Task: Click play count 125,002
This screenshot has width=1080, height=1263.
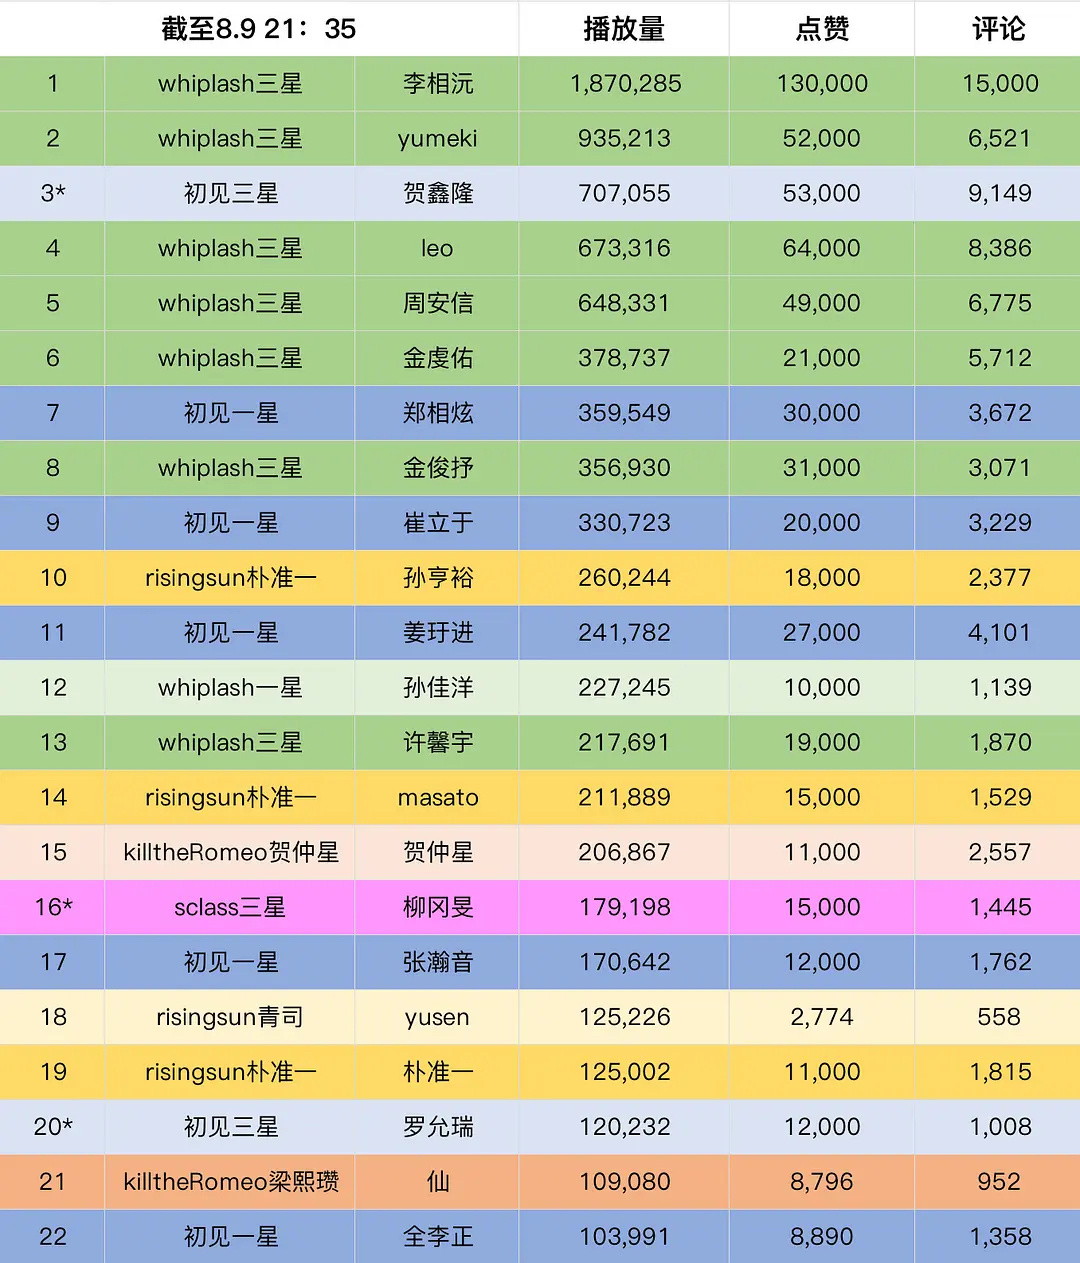Action: click(624, 1073)
